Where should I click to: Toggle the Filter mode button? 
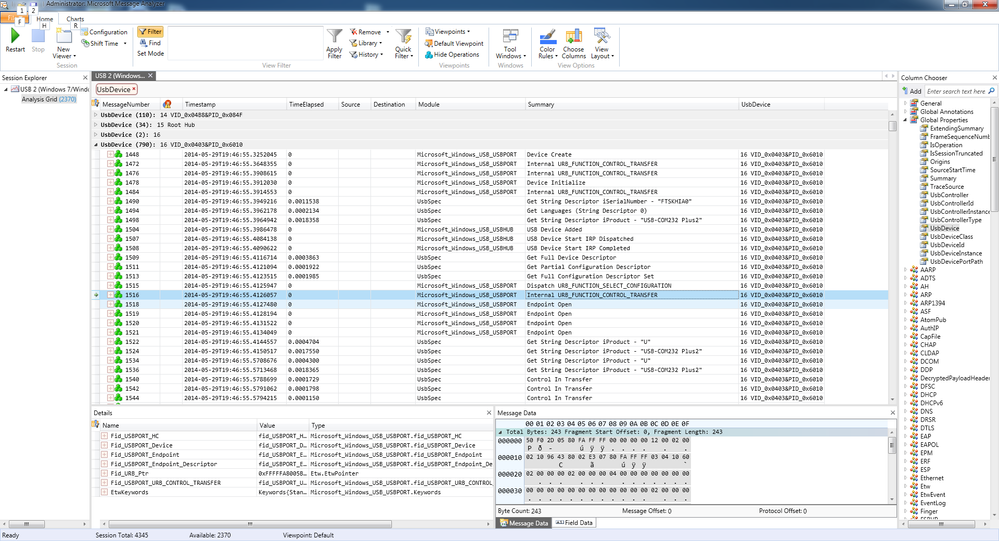tap(150, 31)
